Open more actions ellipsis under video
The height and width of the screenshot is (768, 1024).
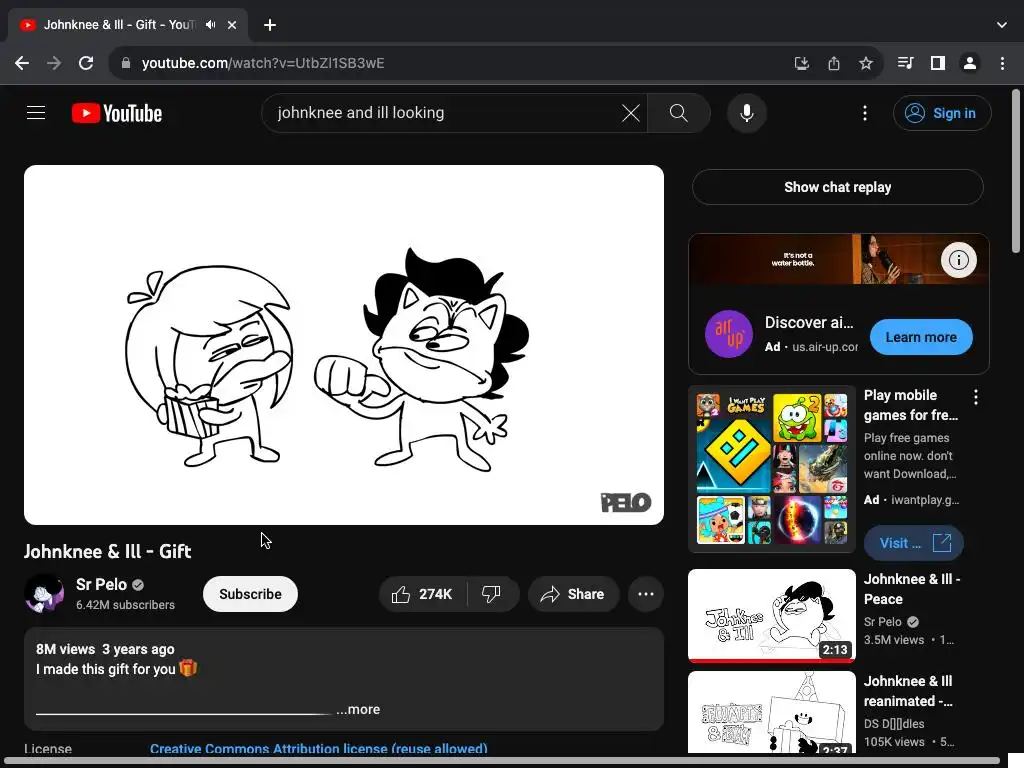pos(646,594)
